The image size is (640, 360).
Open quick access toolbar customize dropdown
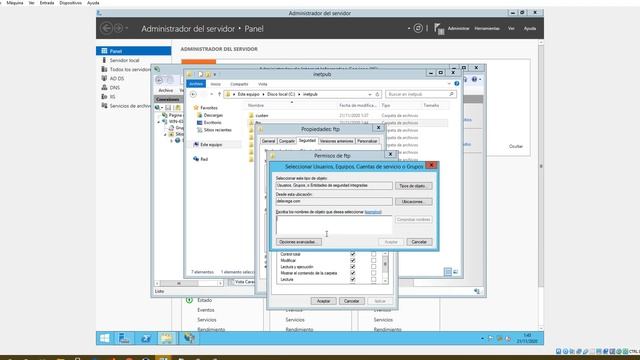tap(215, 74)
